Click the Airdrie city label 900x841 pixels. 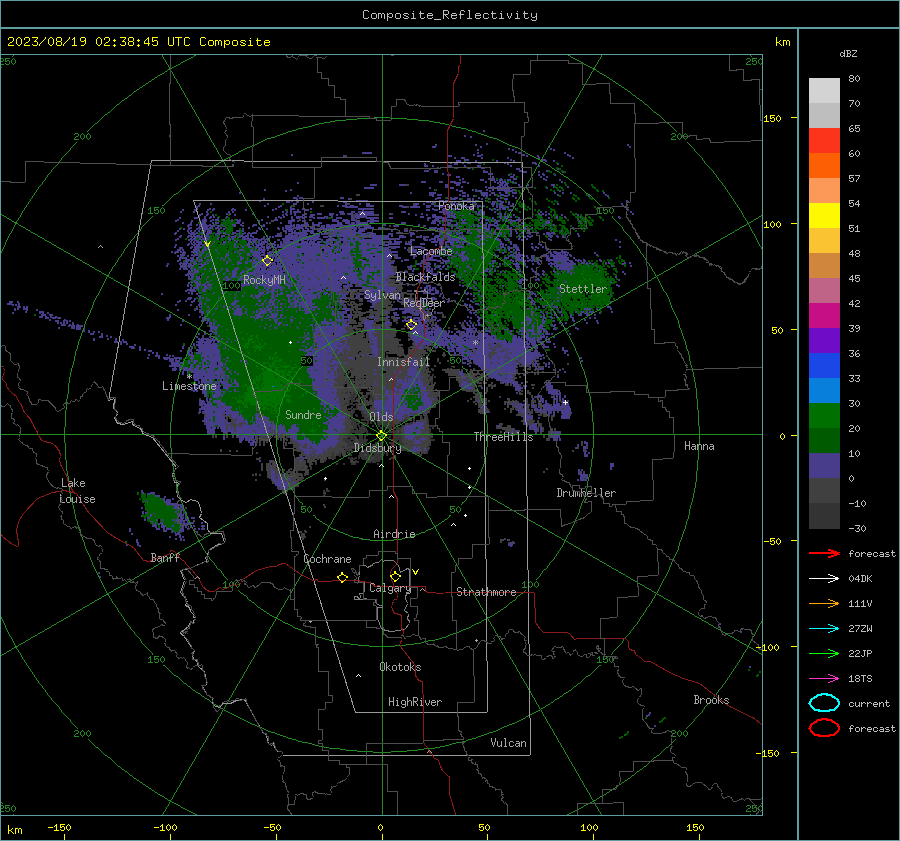pos(394,534)
